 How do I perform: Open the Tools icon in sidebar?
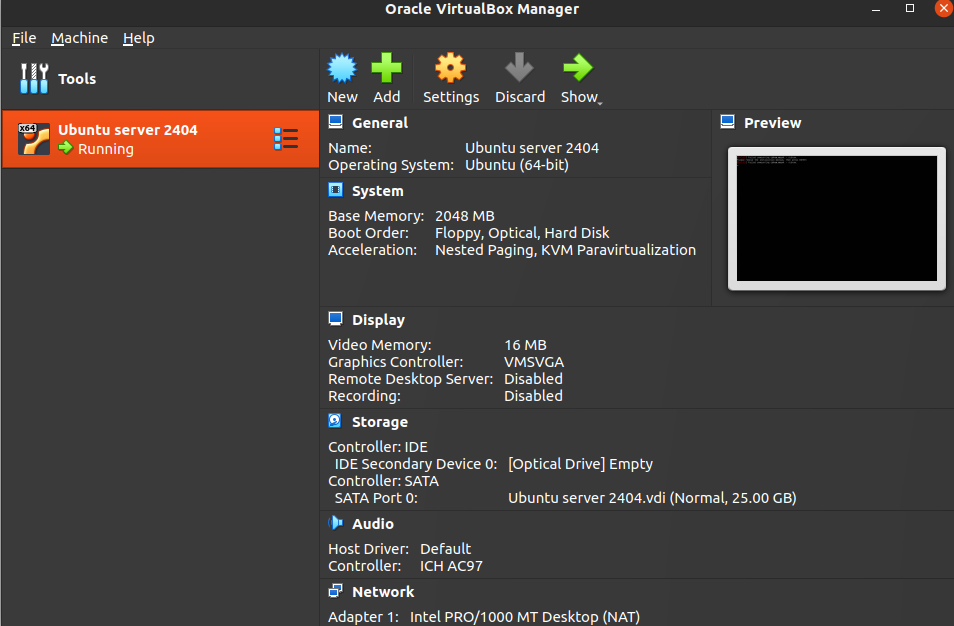(x=34, y=79)
